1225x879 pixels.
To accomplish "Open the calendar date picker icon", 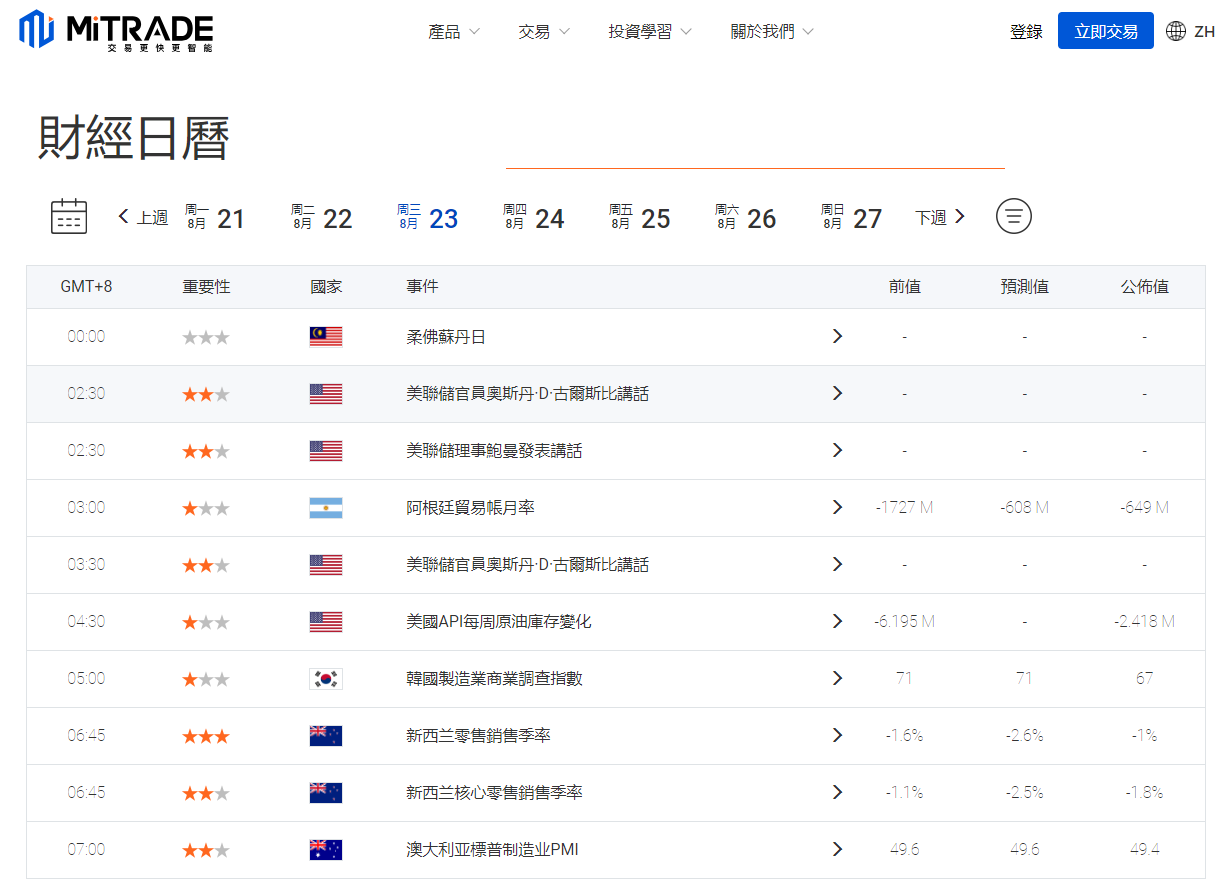I will tap(69, 216).
